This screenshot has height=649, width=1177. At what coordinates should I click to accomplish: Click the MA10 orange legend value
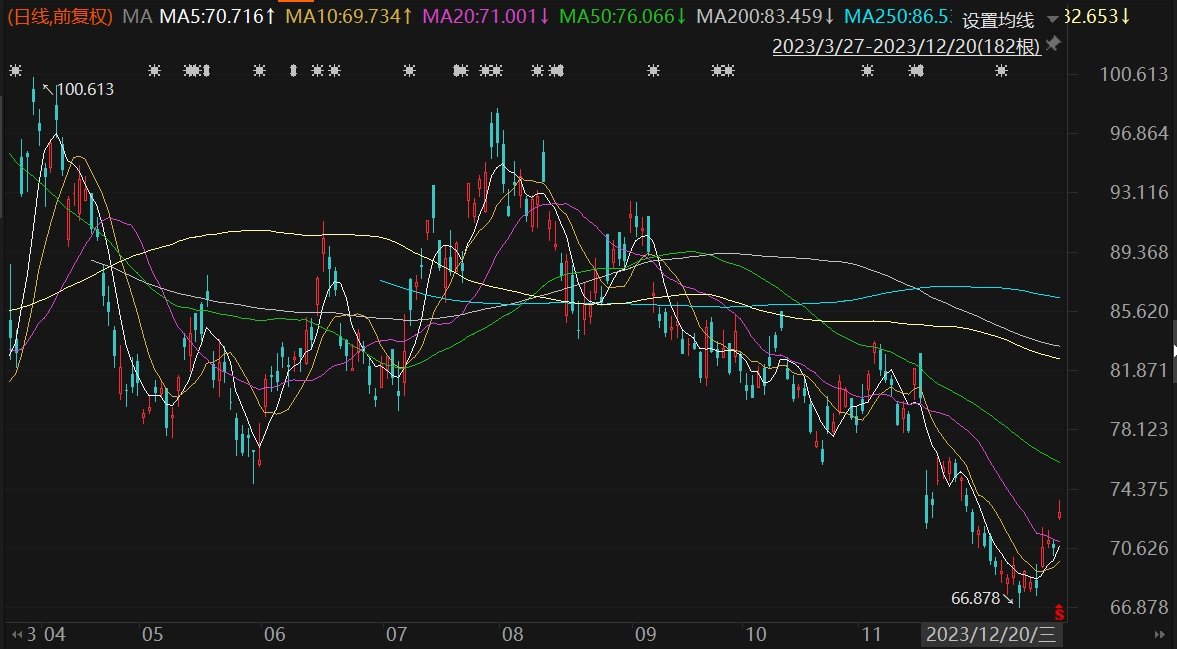[x=349, y=17]
